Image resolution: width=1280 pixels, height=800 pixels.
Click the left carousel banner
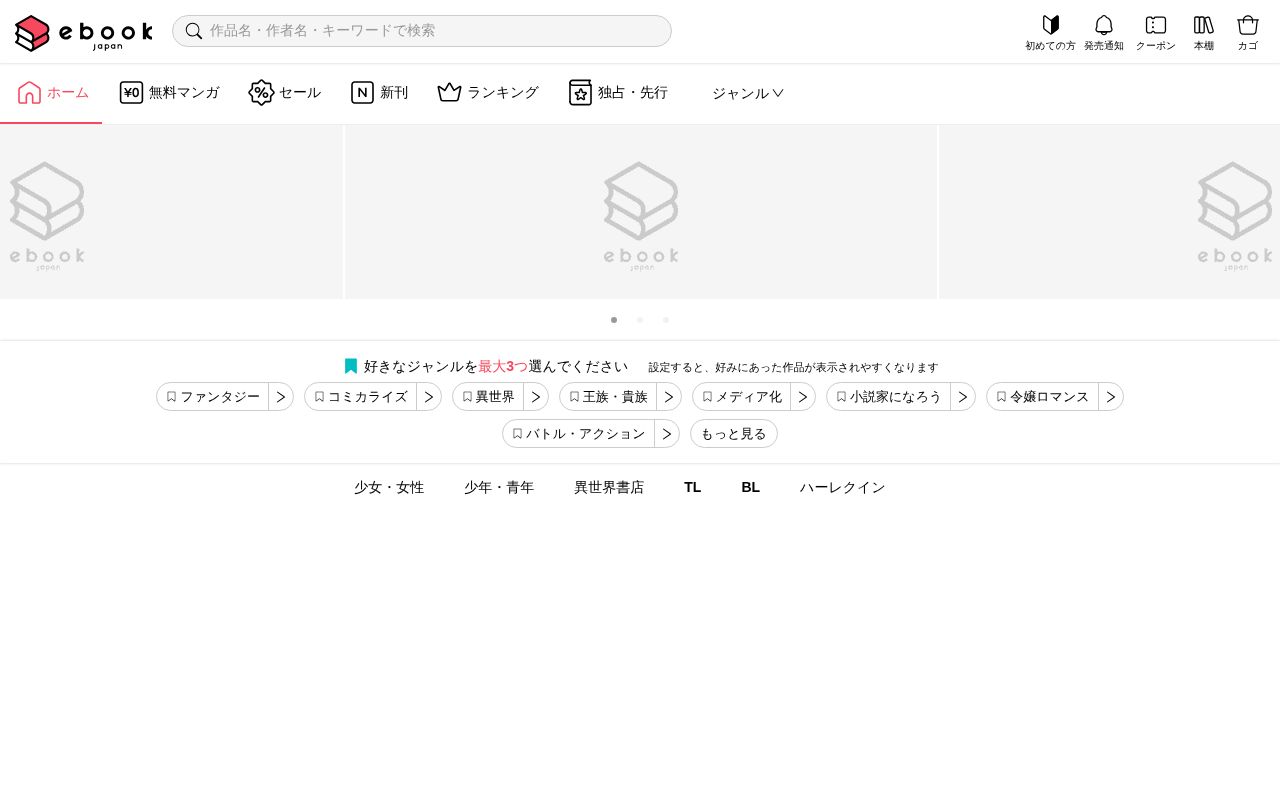tap(171, 212)
